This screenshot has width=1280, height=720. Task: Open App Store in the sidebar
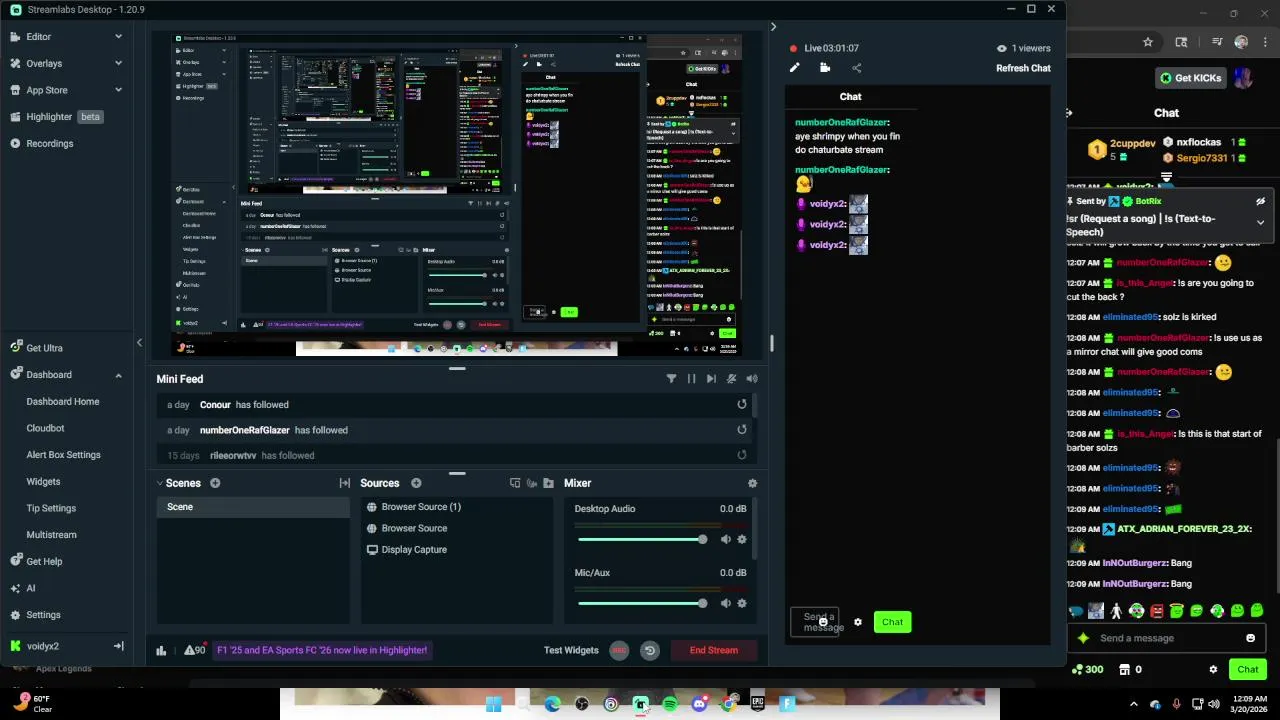(x=47, y=90)
